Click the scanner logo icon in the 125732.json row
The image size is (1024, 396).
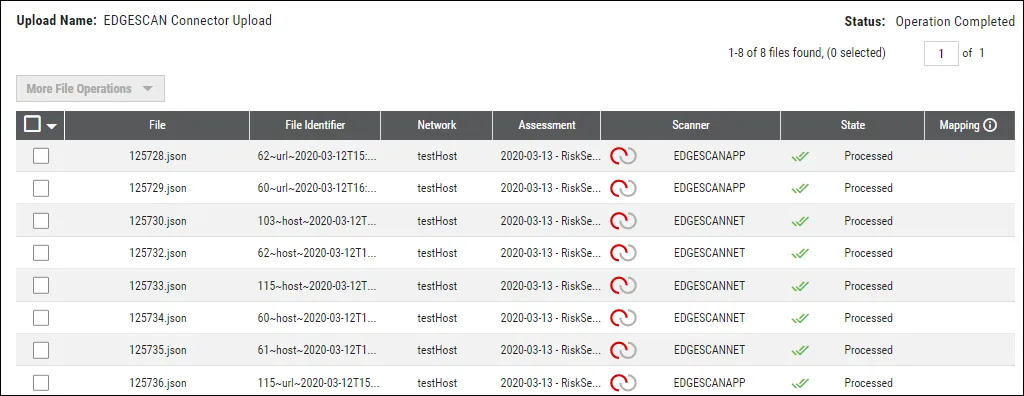click(x=623, y=253)
